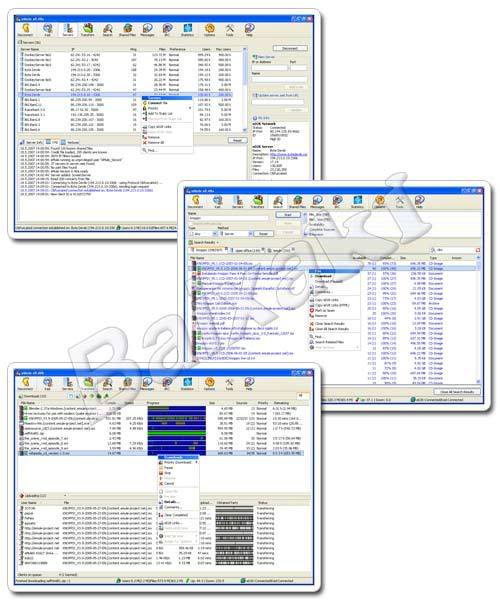Click Disconnect icon in the Servers window toolbar
This screenshot has height=600, width=500.
pyautogui.click(x=26, y=30)
